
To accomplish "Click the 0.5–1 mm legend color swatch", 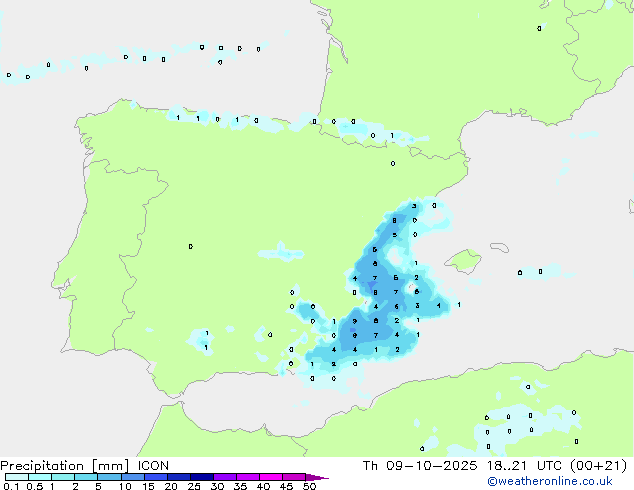I will [40, 477].
